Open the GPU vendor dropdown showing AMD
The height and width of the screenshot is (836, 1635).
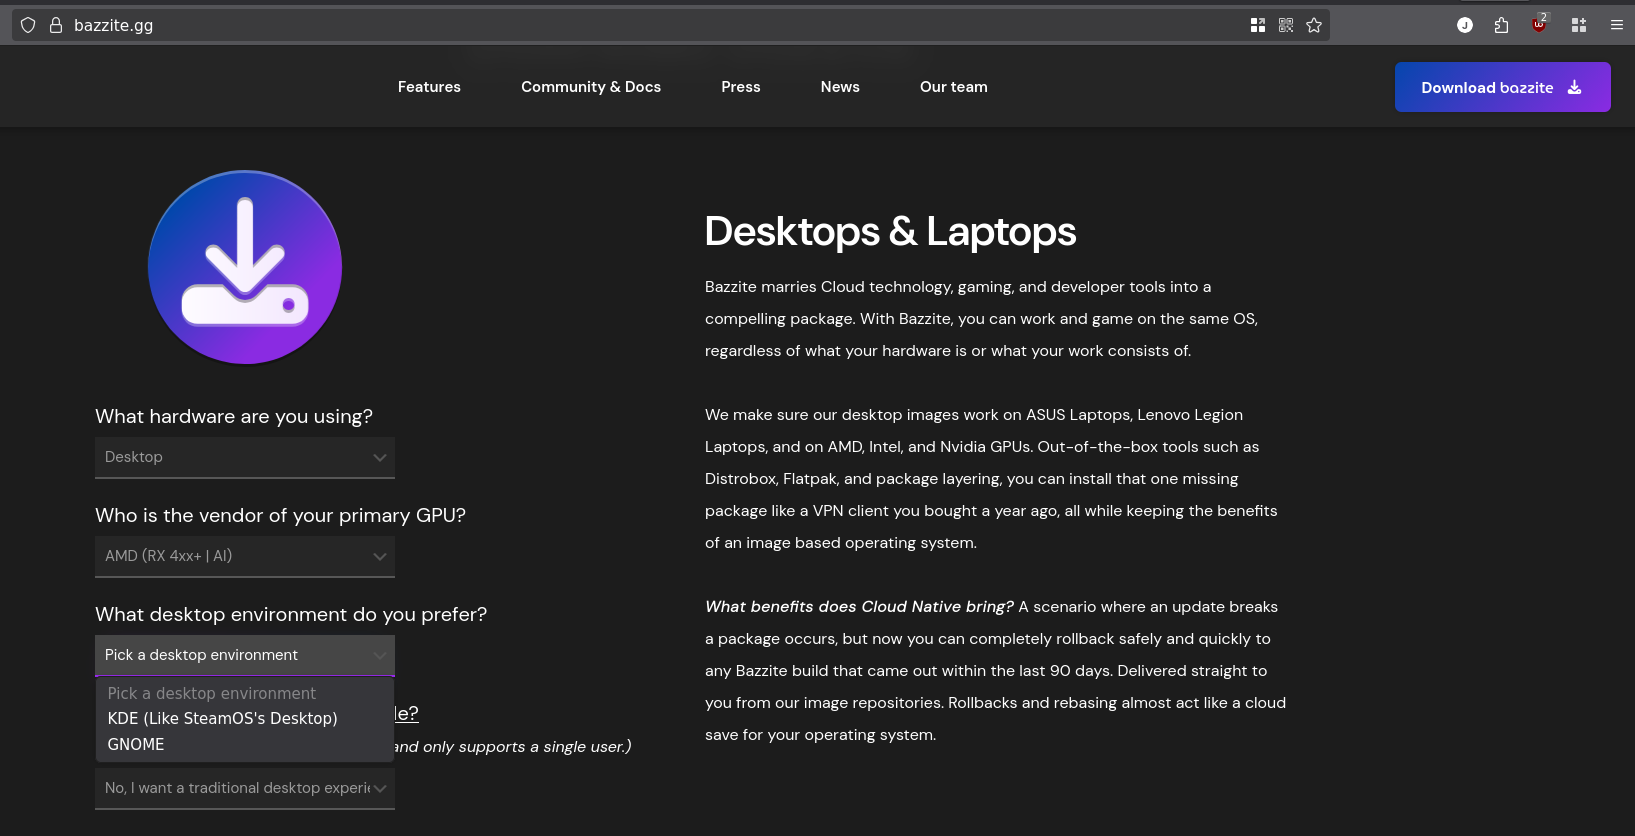coord(245,556)
